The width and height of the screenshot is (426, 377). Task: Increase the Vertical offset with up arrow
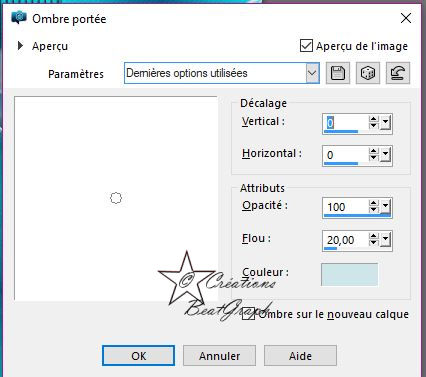coord(373,119)
